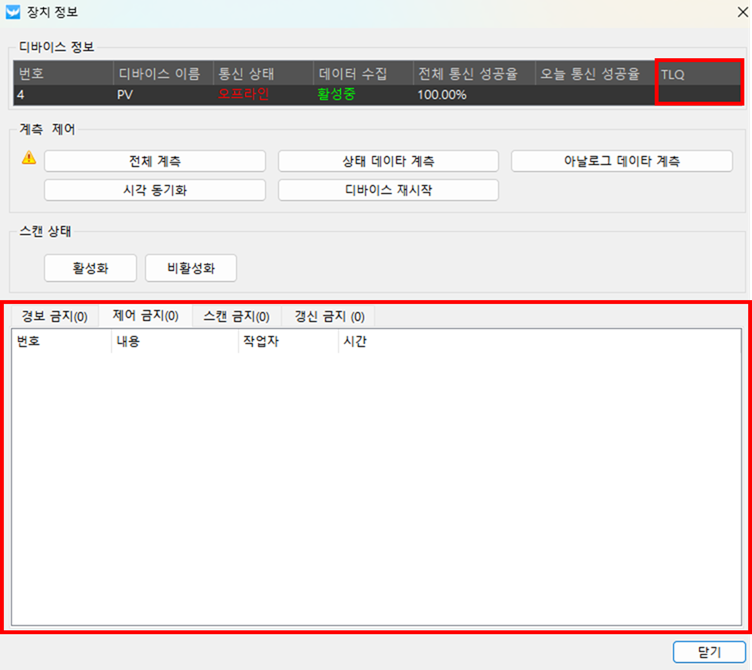The width and height of the screenshot is (752, 670).
Task: Switch to the 경보 금지(0) tab
Action: tap(54, 317)
